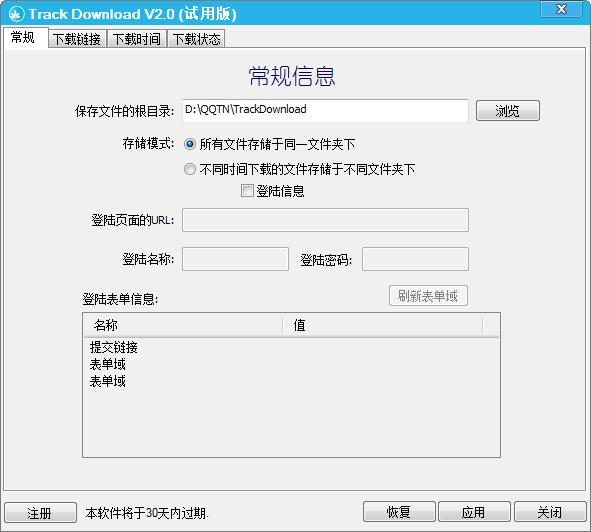The height and width of the screenshot is (532, 591).
Task: Click the 本软件将于30天内过期 trial notice text
Action: coord(147,513)
